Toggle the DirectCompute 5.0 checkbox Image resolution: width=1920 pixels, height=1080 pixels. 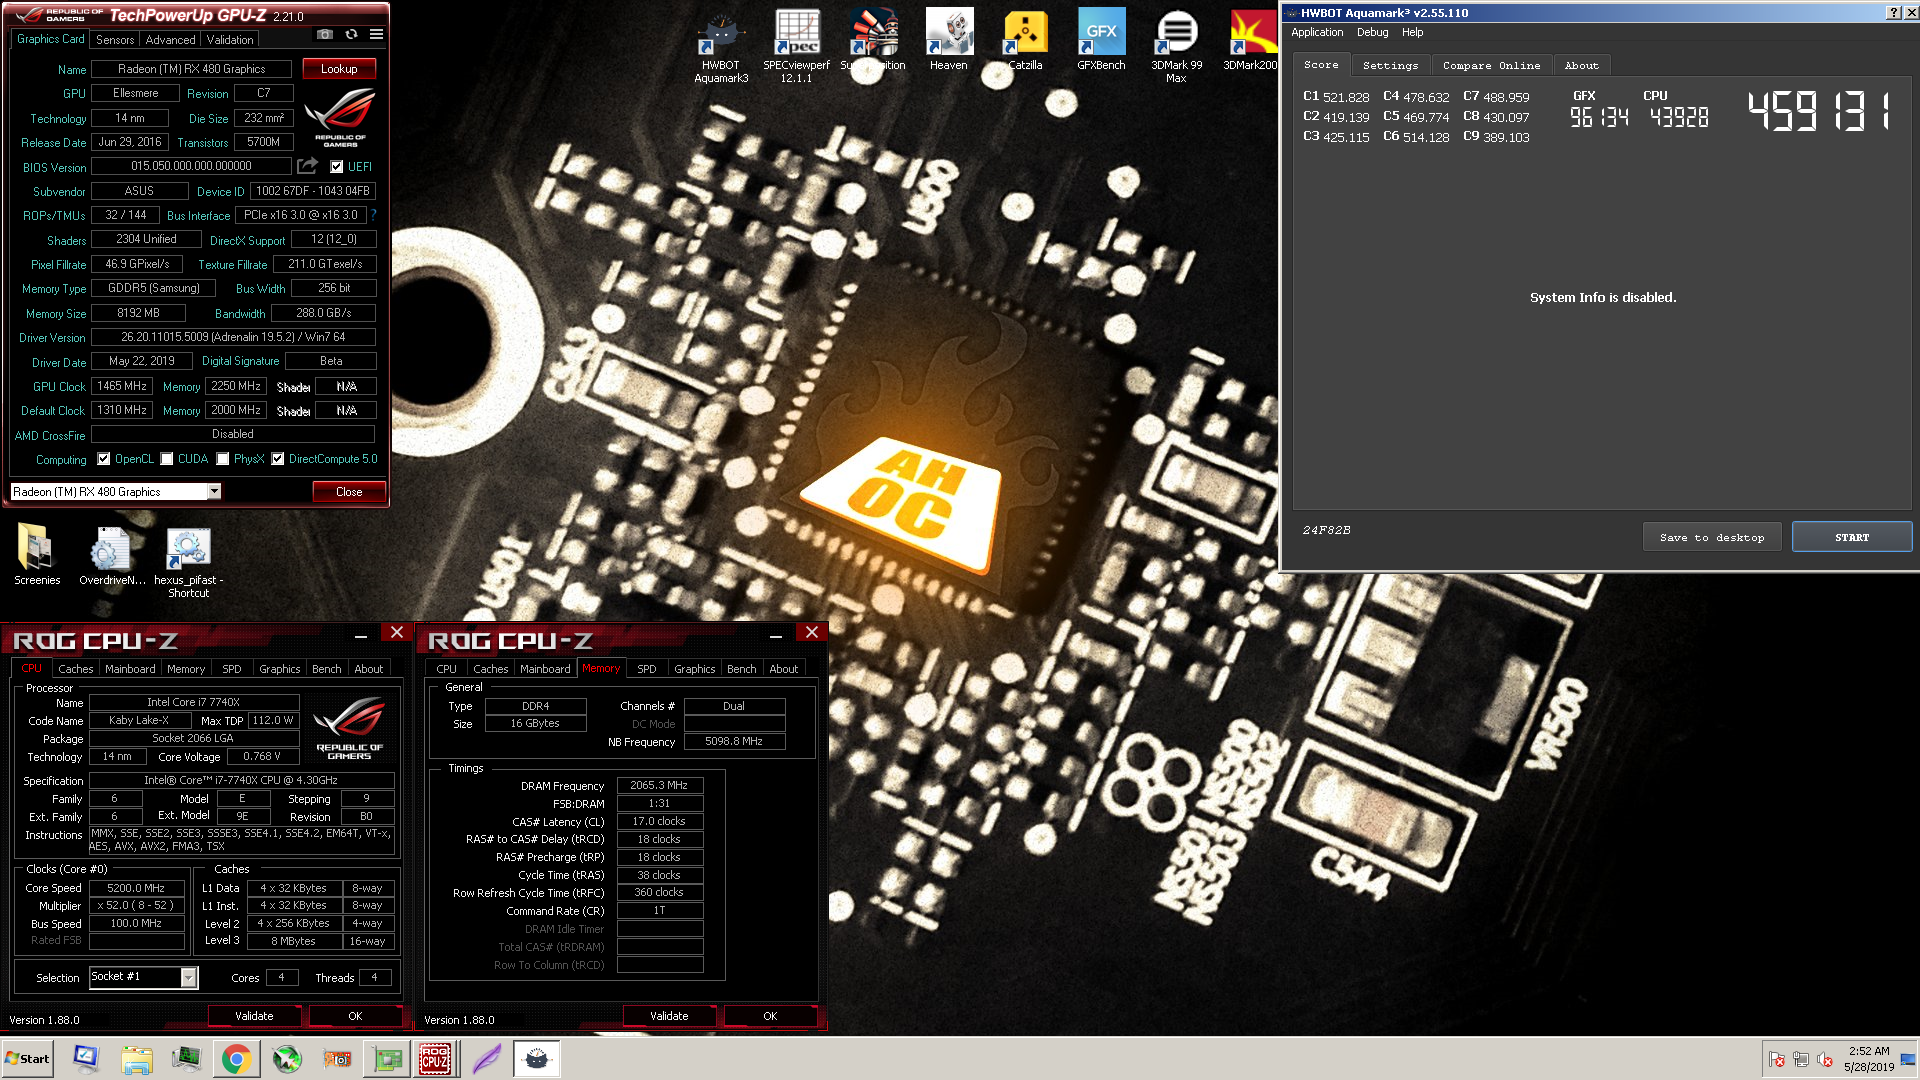point(278,459)
